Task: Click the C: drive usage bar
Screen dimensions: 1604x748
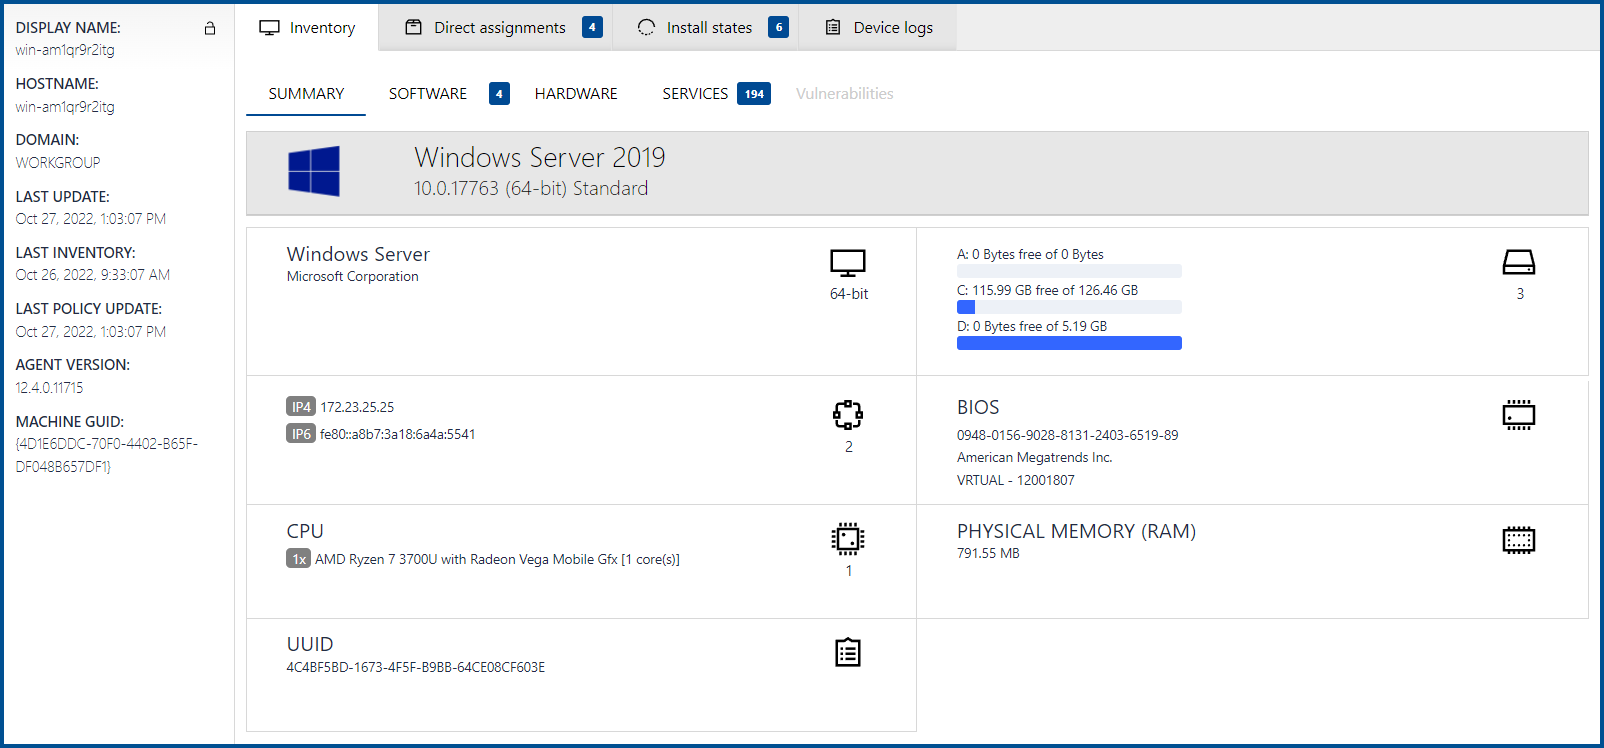Action: point(1069,307)
